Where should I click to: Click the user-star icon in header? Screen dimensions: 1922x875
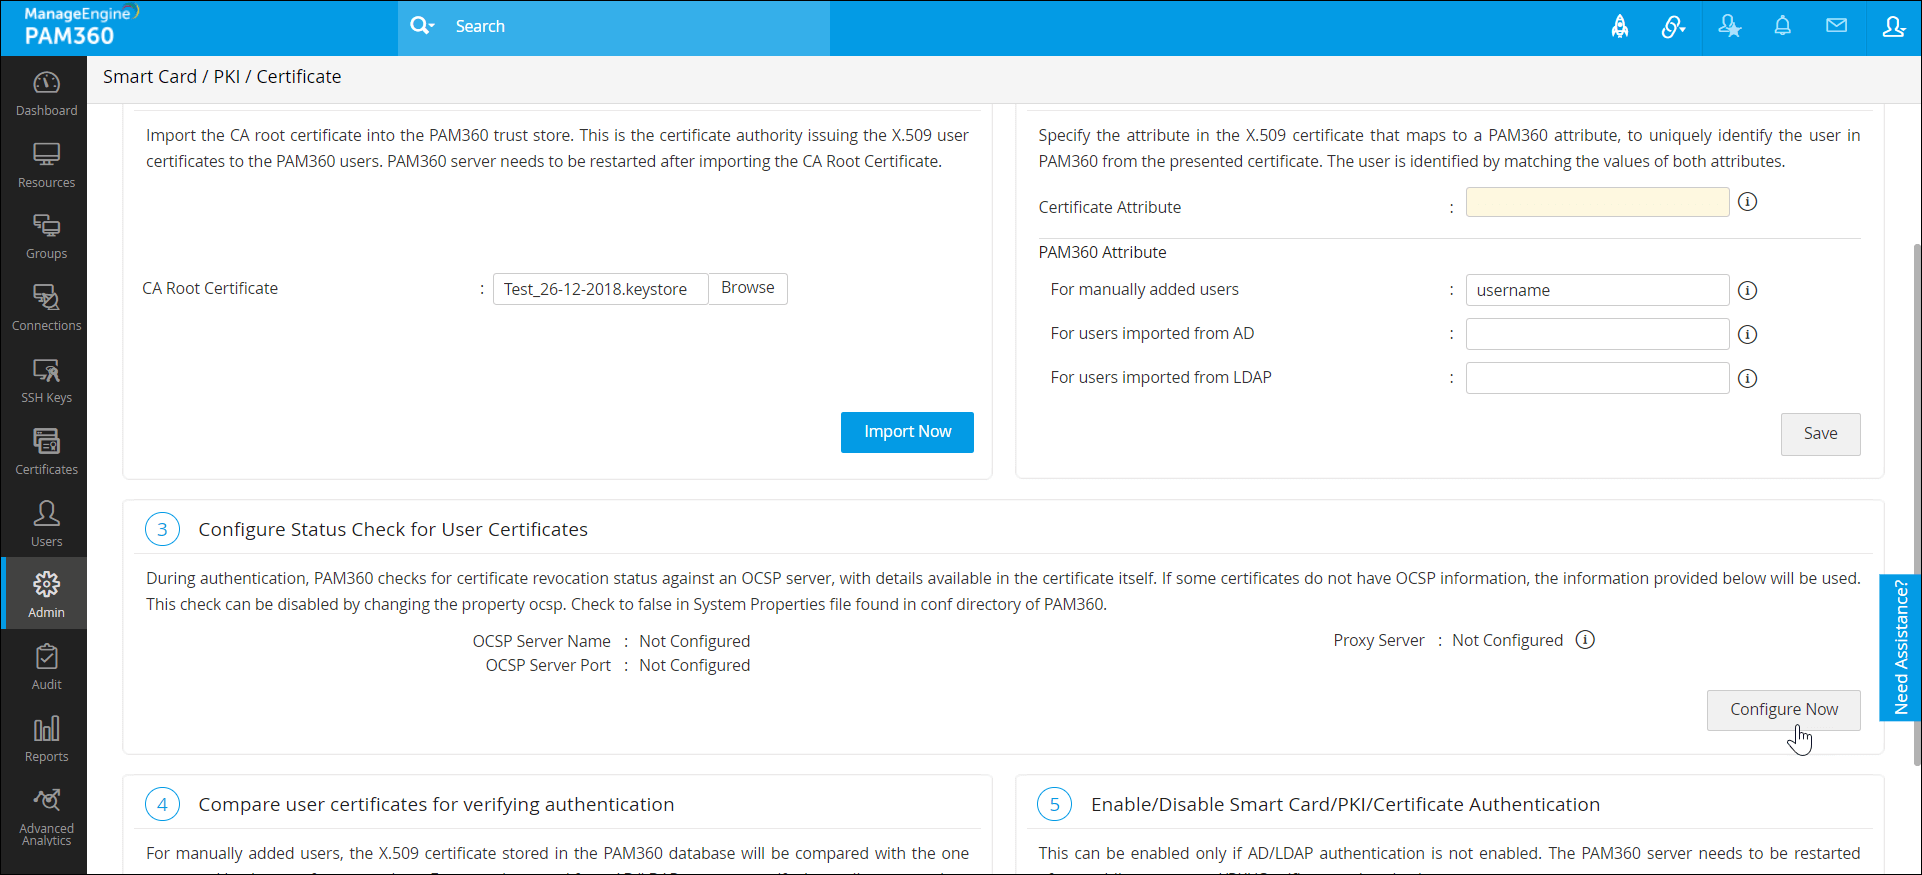pos(1729,27)
